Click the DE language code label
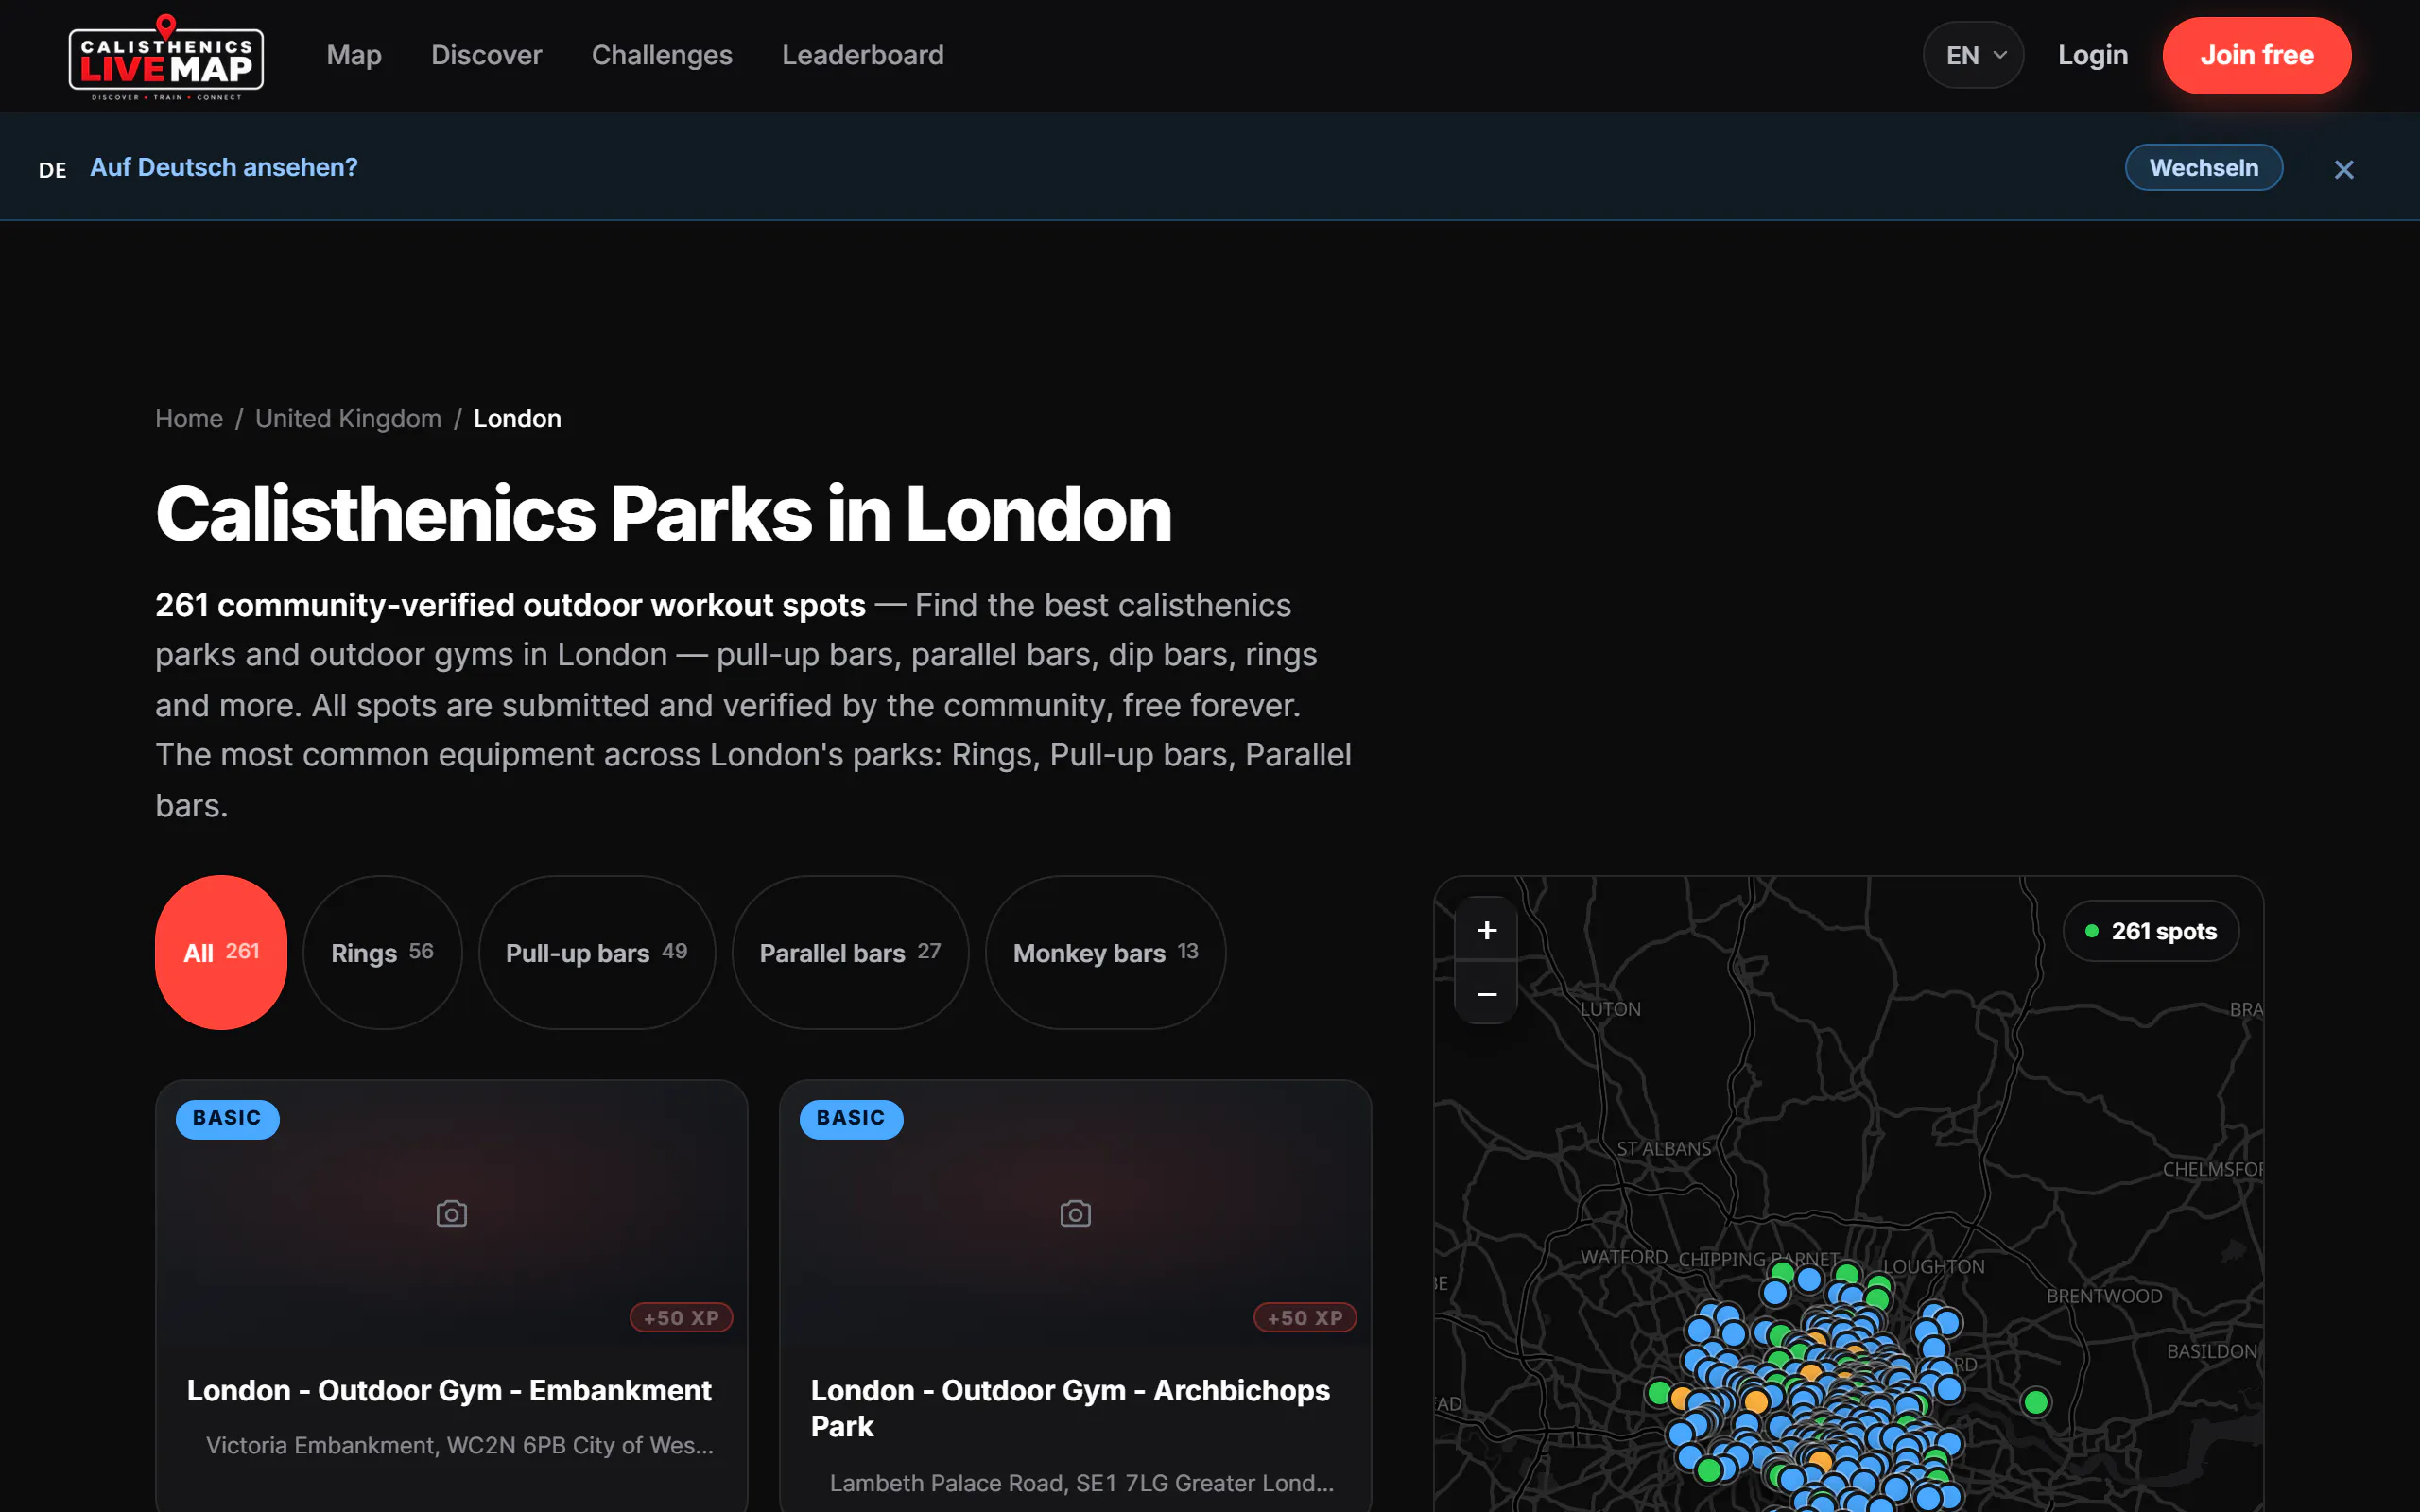This screenshot has width=2420, height=1512. [53, 170]
